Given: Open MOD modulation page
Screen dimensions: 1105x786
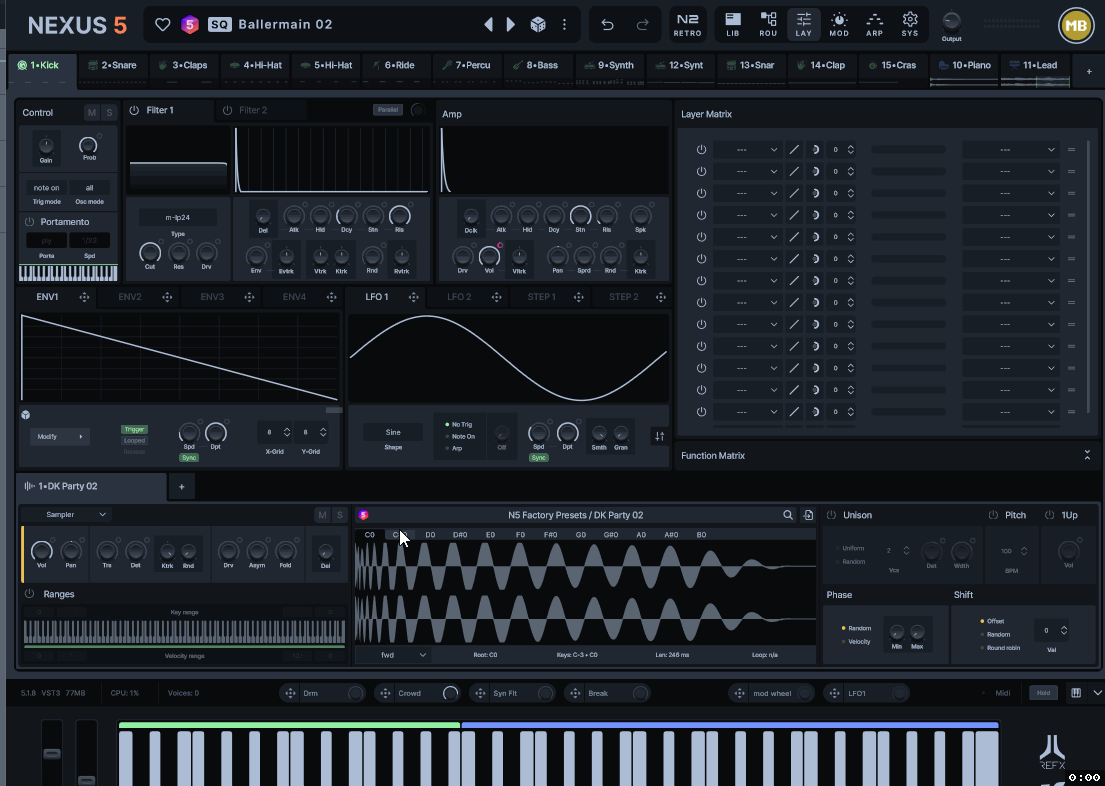Looking at the screenshot, I should [839, 25].
